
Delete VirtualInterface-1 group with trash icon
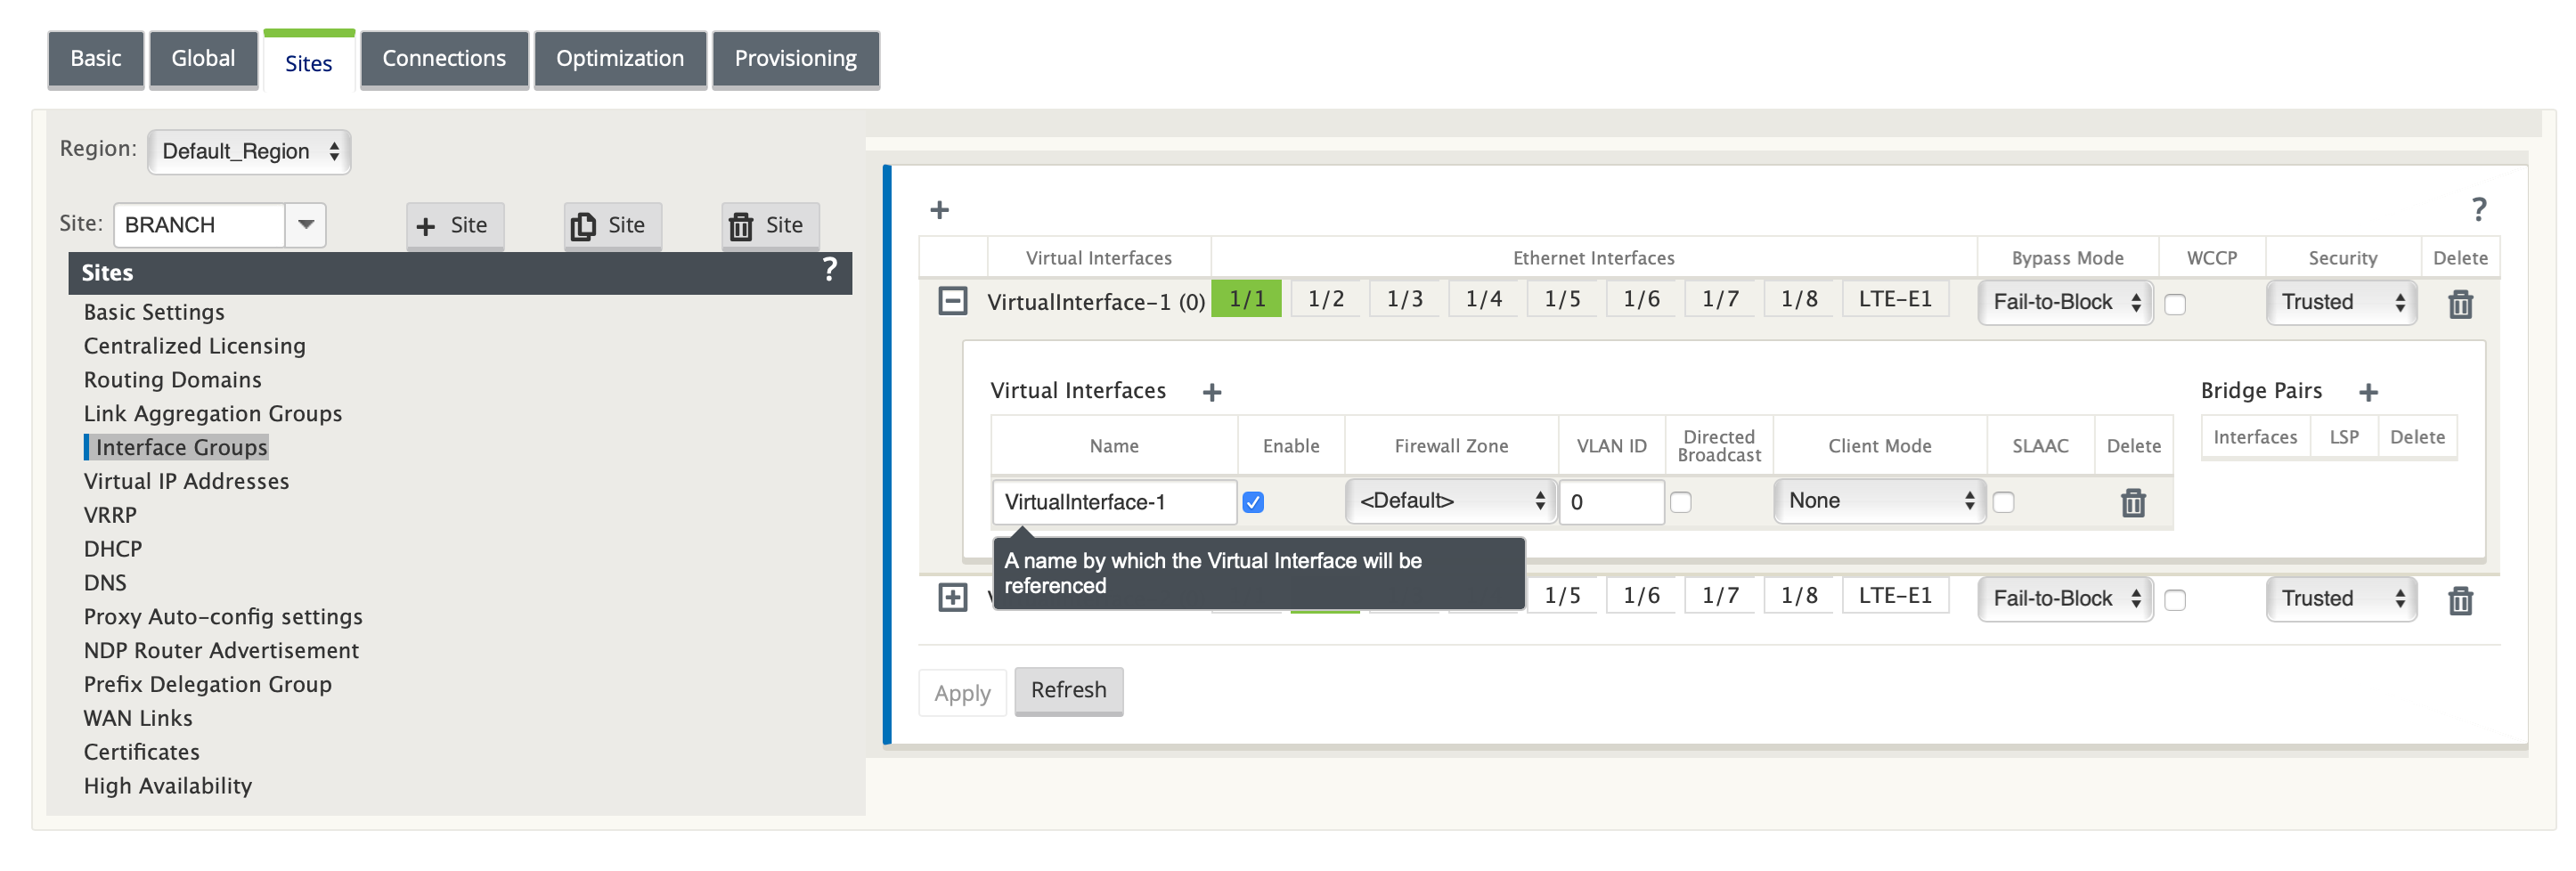click(2460, 304)
